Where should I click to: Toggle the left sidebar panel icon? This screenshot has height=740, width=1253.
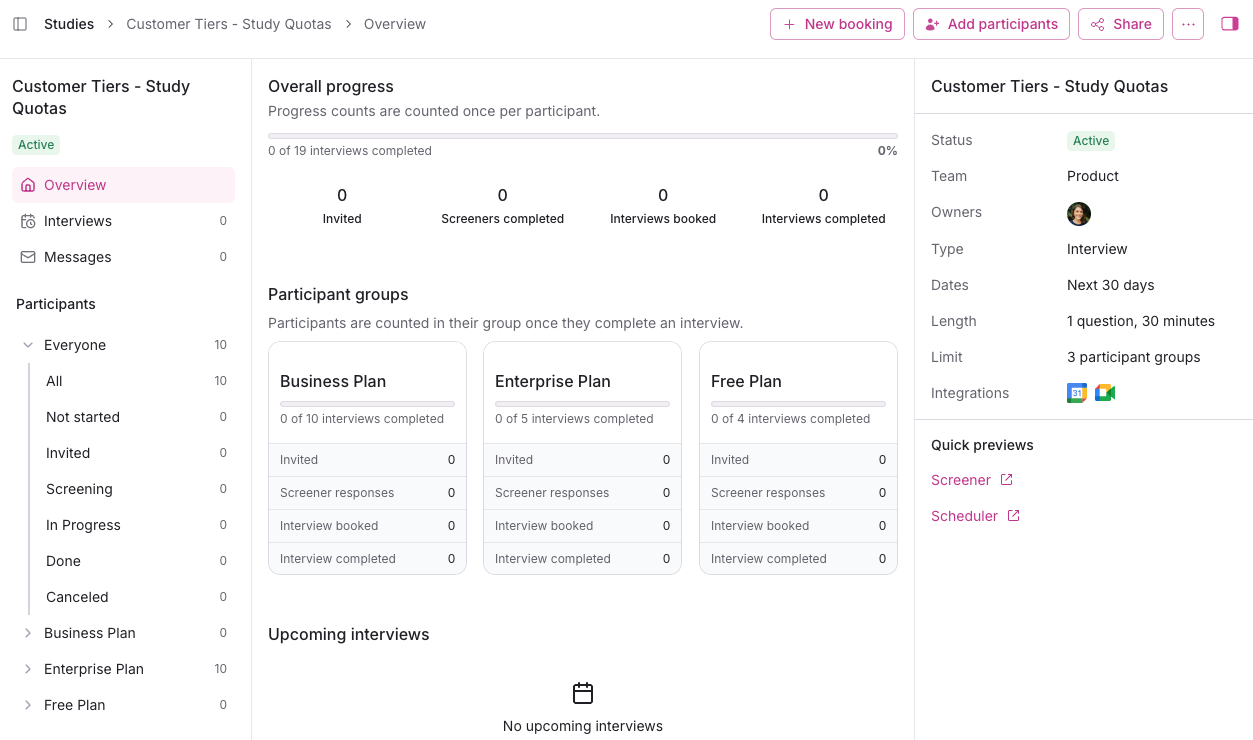tap(20, 24)
